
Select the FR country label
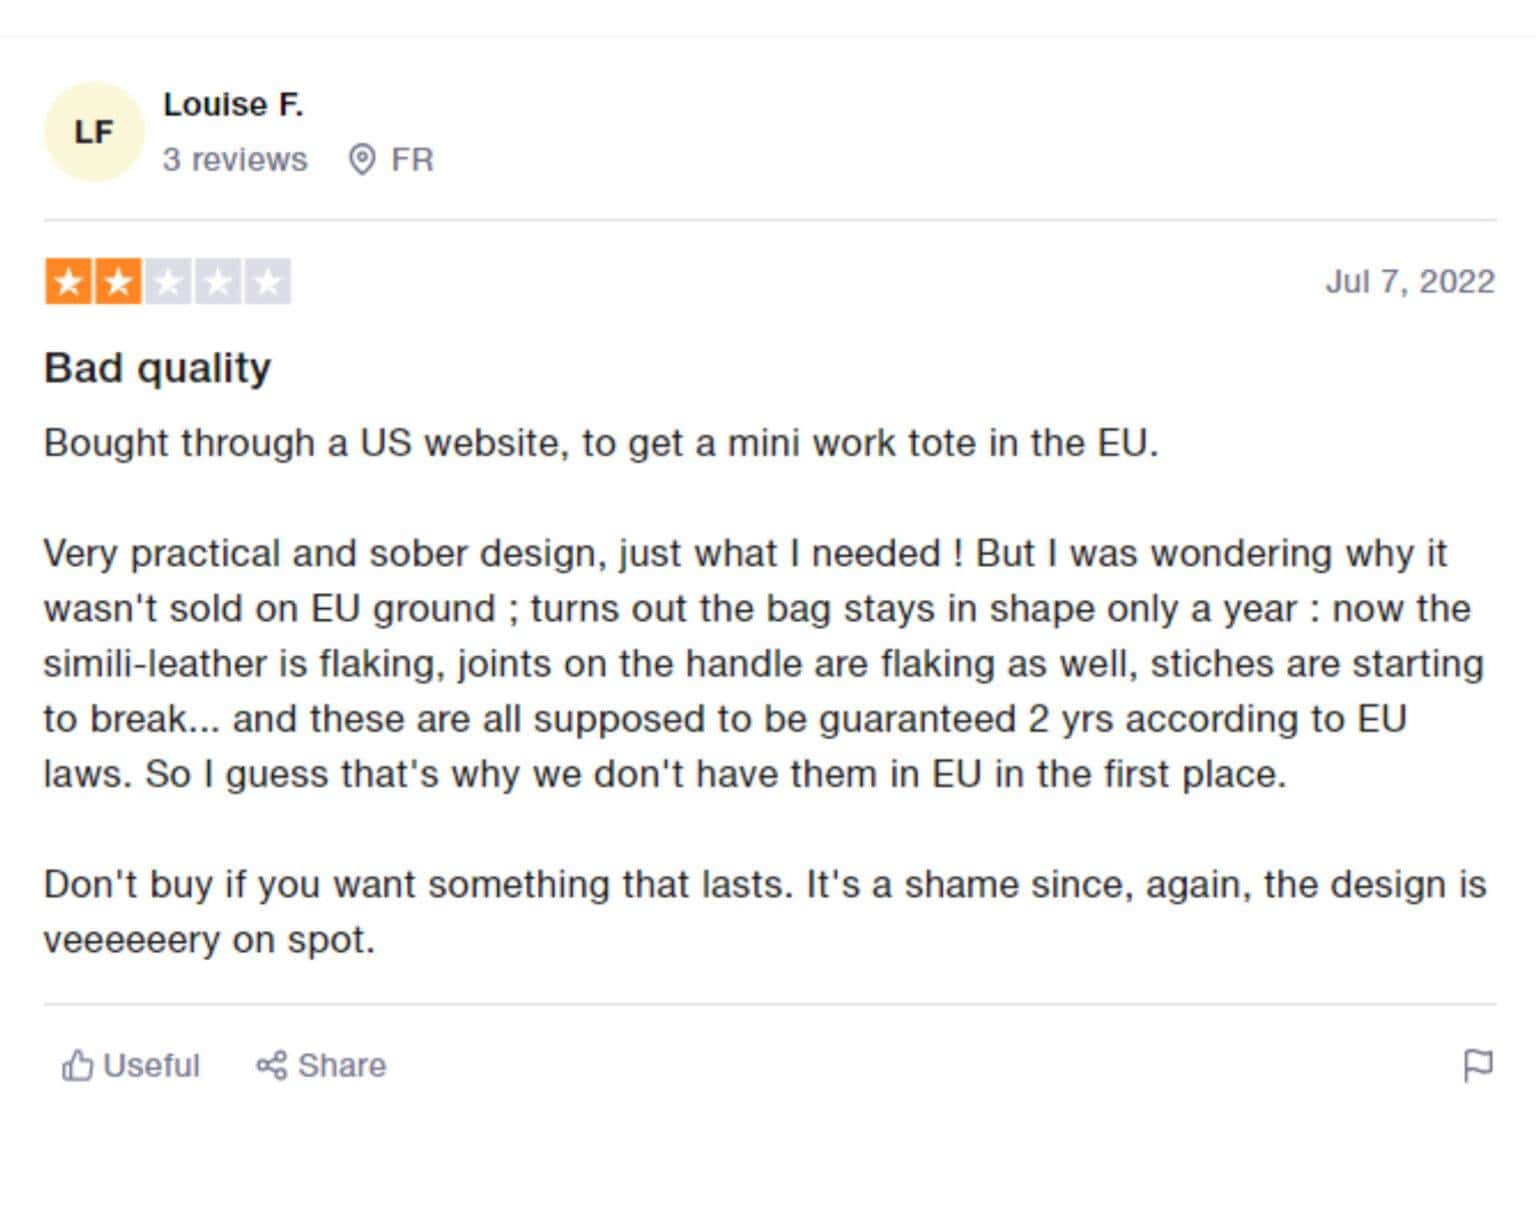[412, 159]
